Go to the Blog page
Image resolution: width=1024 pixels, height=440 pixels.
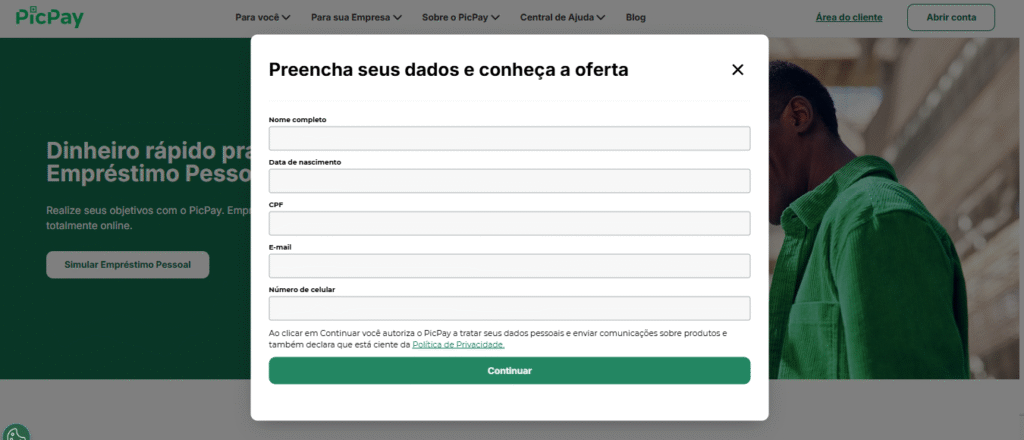coord(635,17)
